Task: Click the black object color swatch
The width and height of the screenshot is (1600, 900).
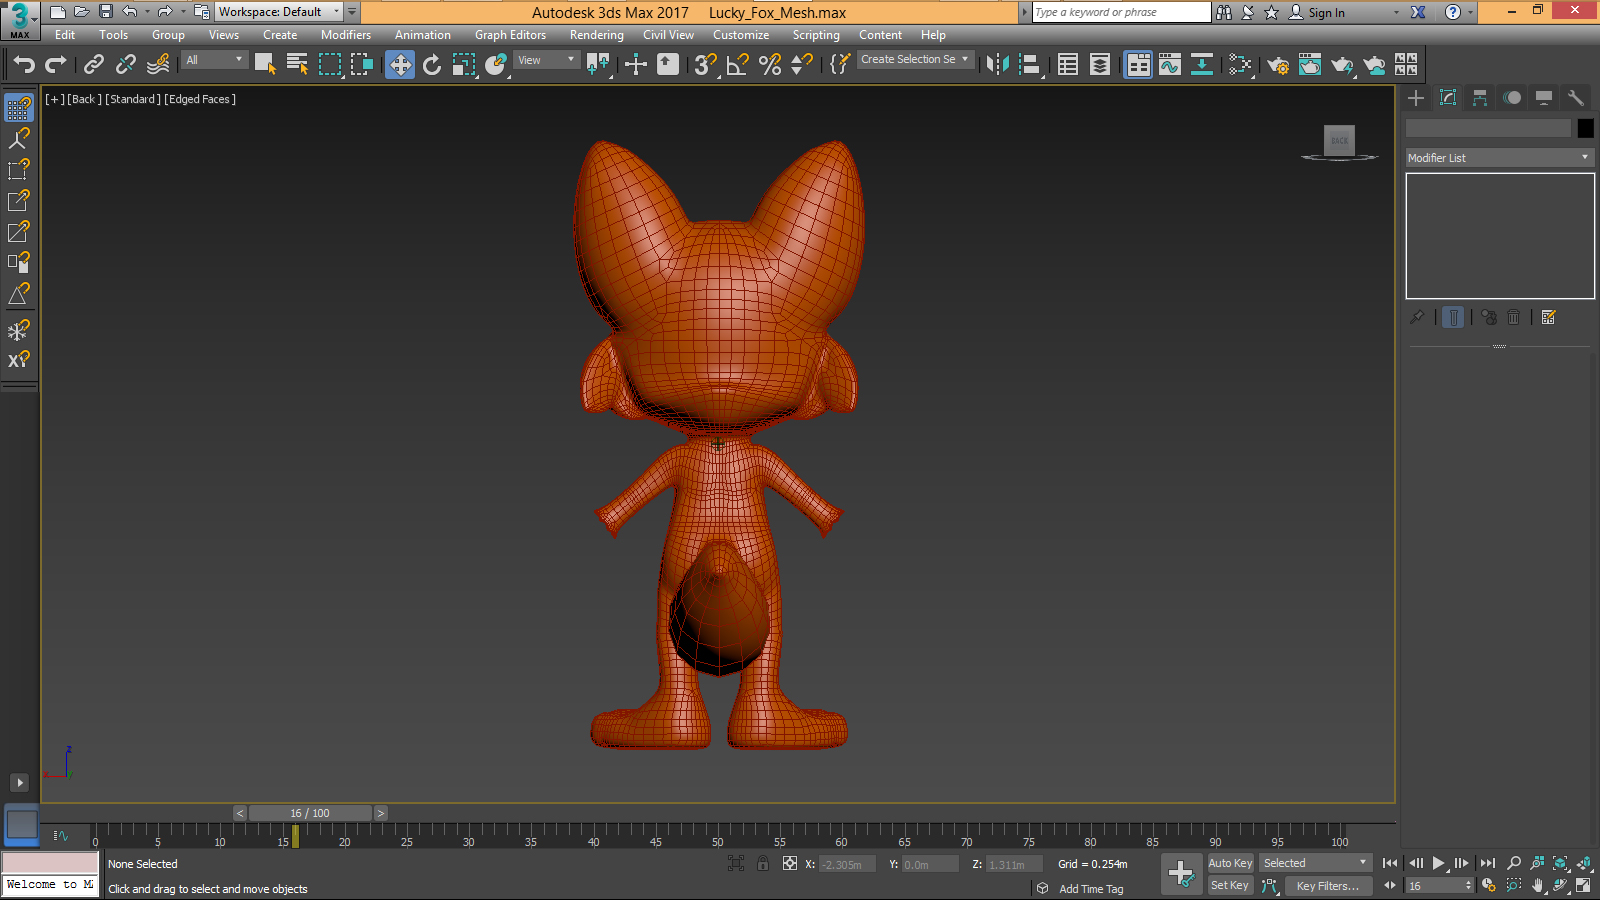Action: click(x=1585, y=128)
